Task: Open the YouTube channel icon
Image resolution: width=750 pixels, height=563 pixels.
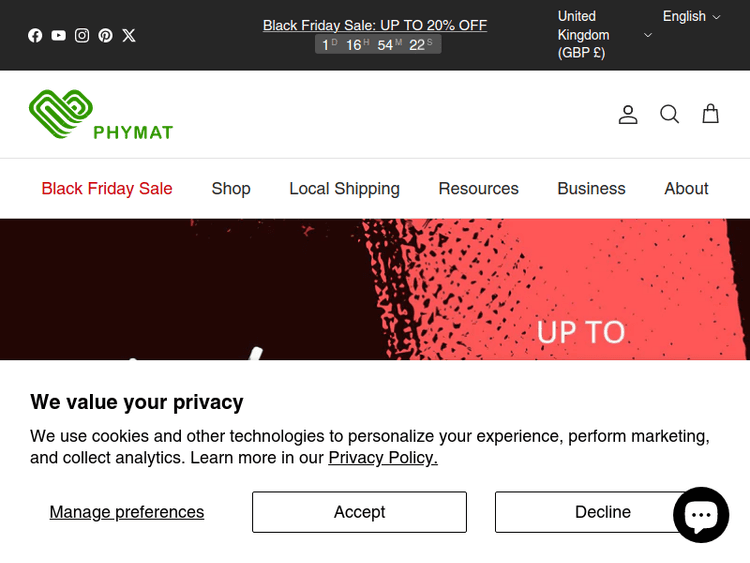Action: 59,35
